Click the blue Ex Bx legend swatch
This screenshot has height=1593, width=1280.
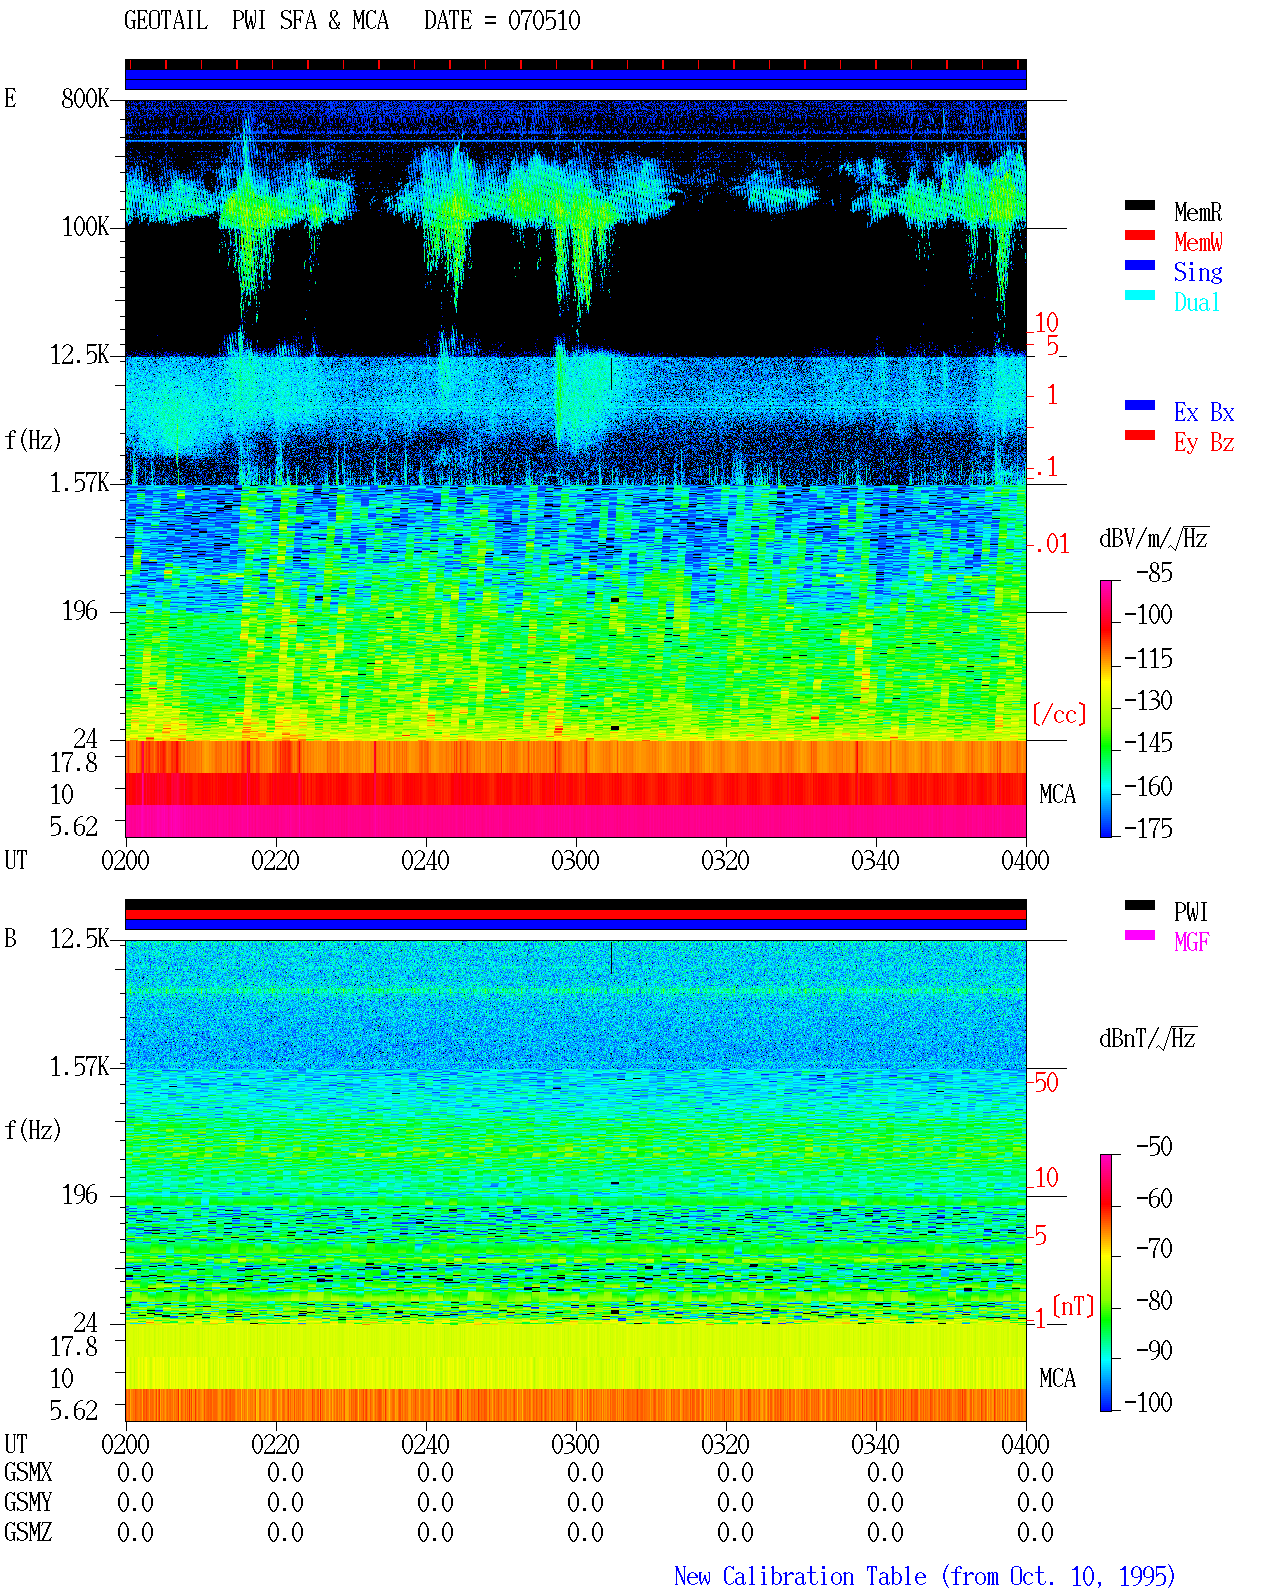pyautogui.click(x=1140, y=406)
